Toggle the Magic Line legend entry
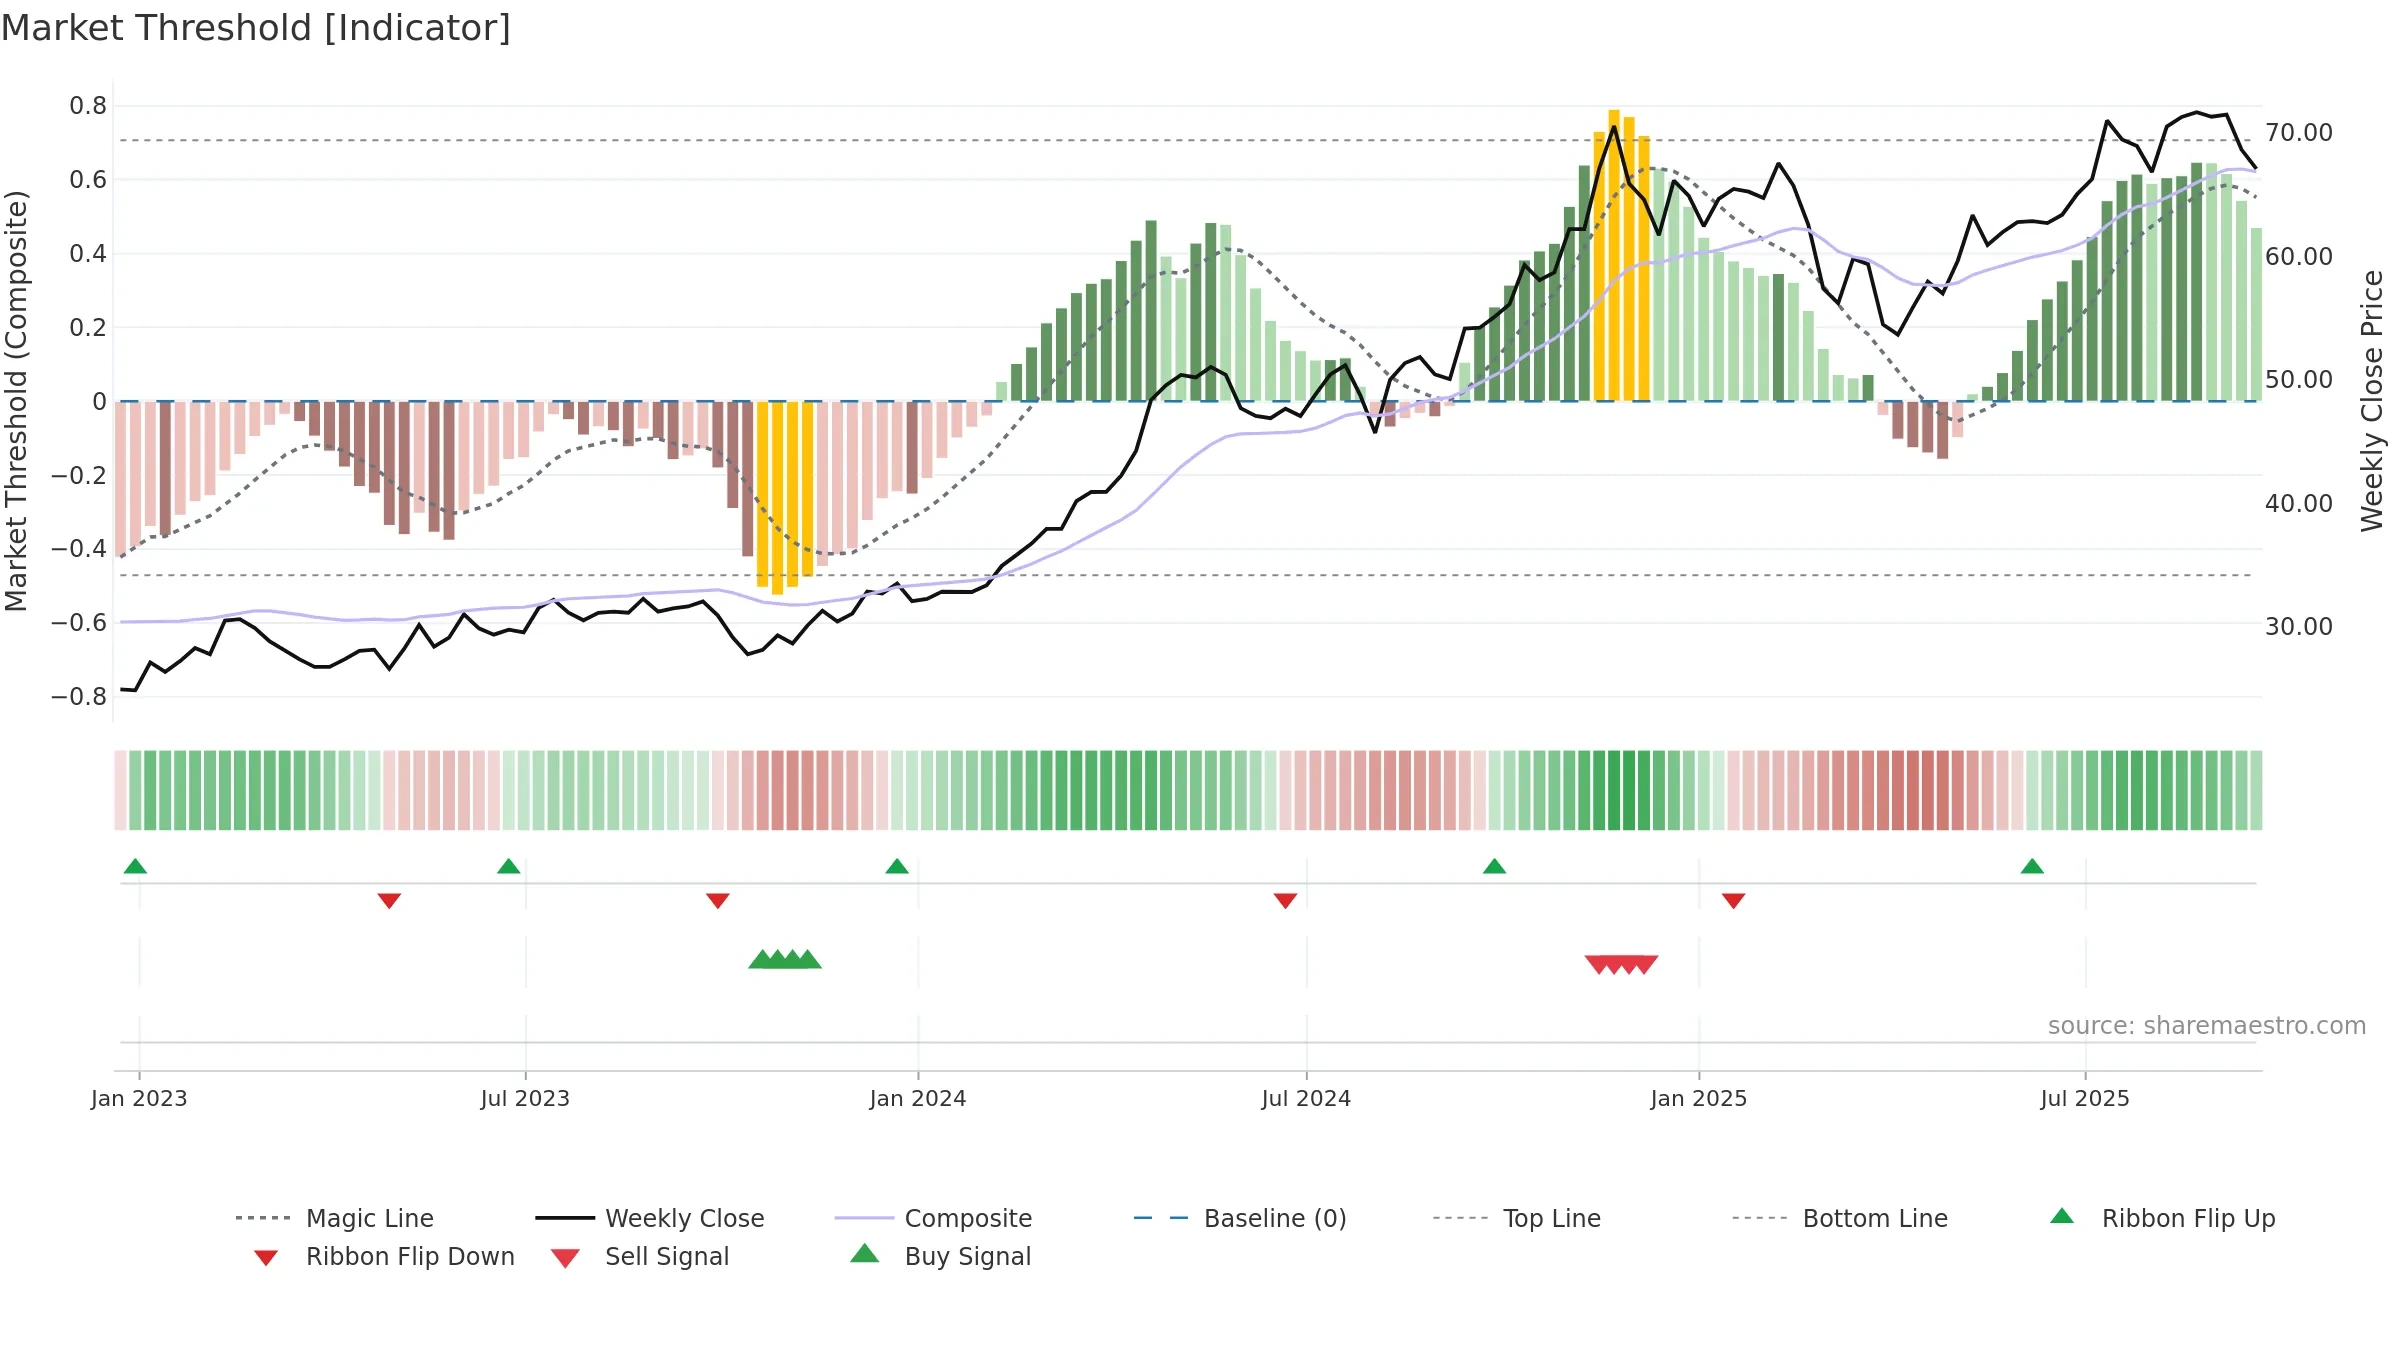This screenshot has width=2400, height=1350. [334, 1218]
